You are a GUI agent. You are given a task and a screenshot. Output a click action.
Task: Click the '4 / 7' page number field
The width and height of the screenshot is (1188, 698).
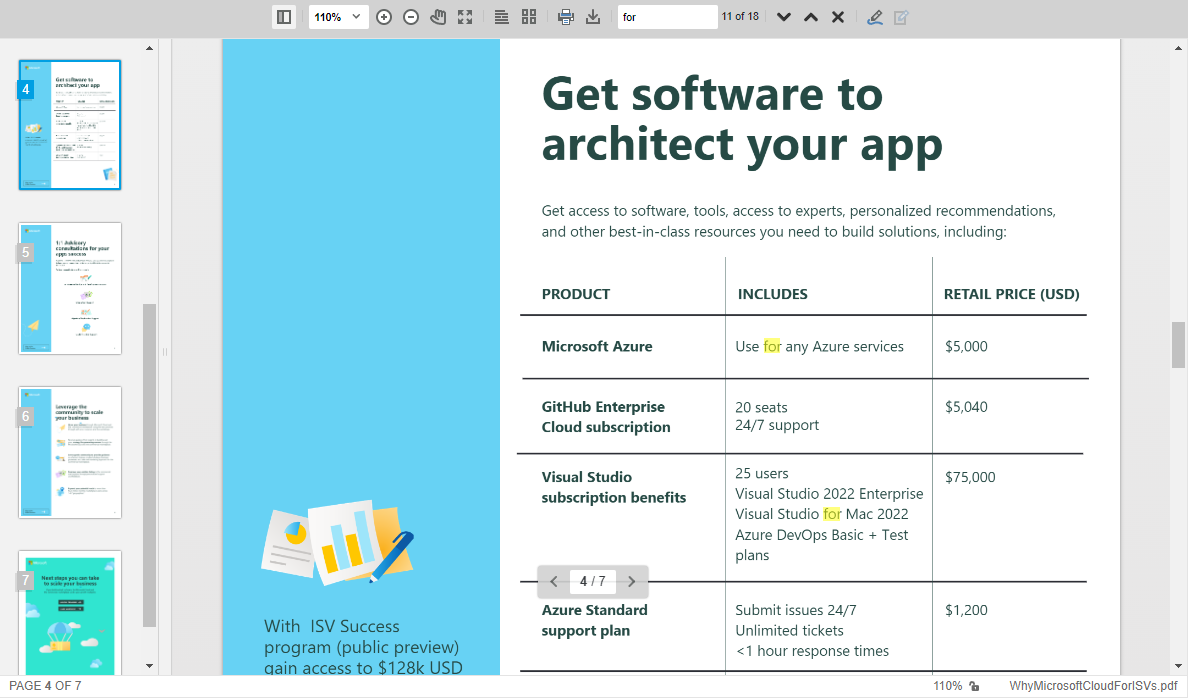pyautogui.click(x=592, y=581)
